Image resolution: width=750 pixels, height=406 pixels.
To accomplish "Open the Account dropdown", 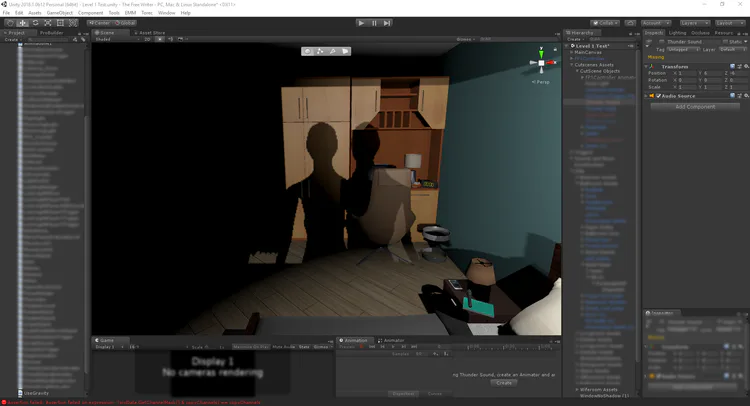I will coord(656,23).
